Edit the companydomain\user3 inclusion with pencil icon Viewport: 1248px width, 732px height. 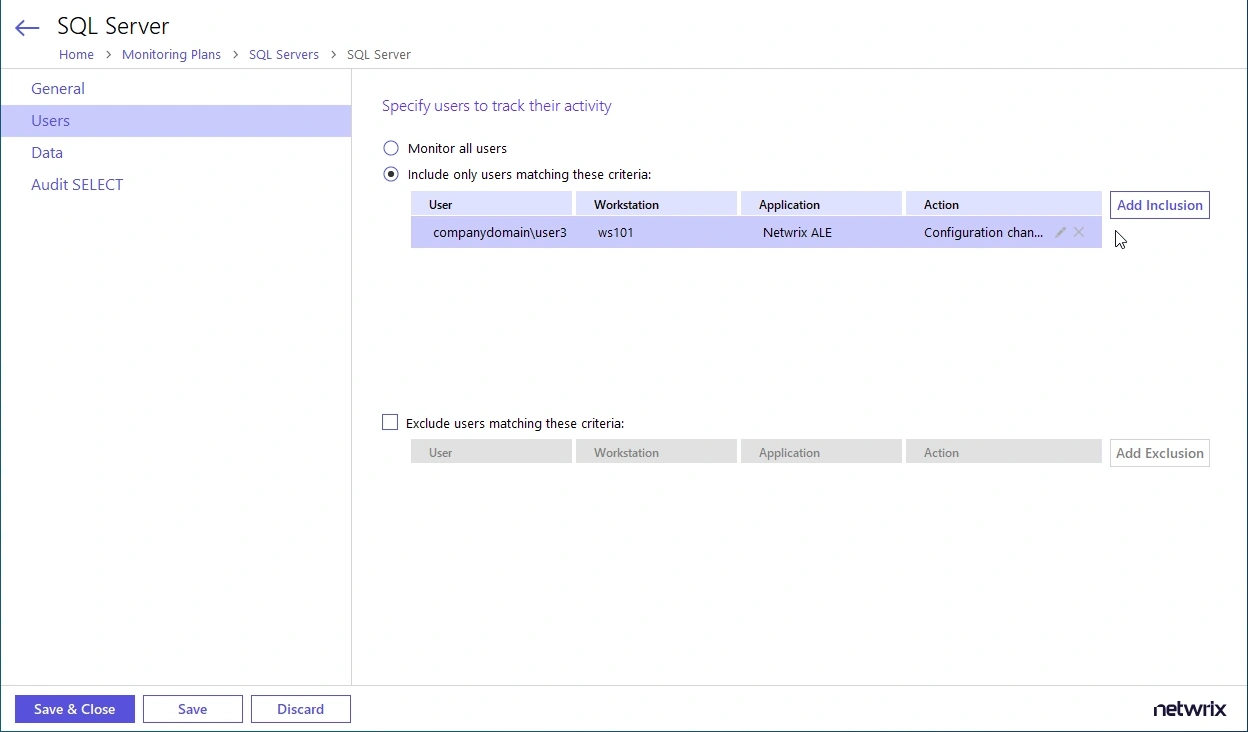1060,232
